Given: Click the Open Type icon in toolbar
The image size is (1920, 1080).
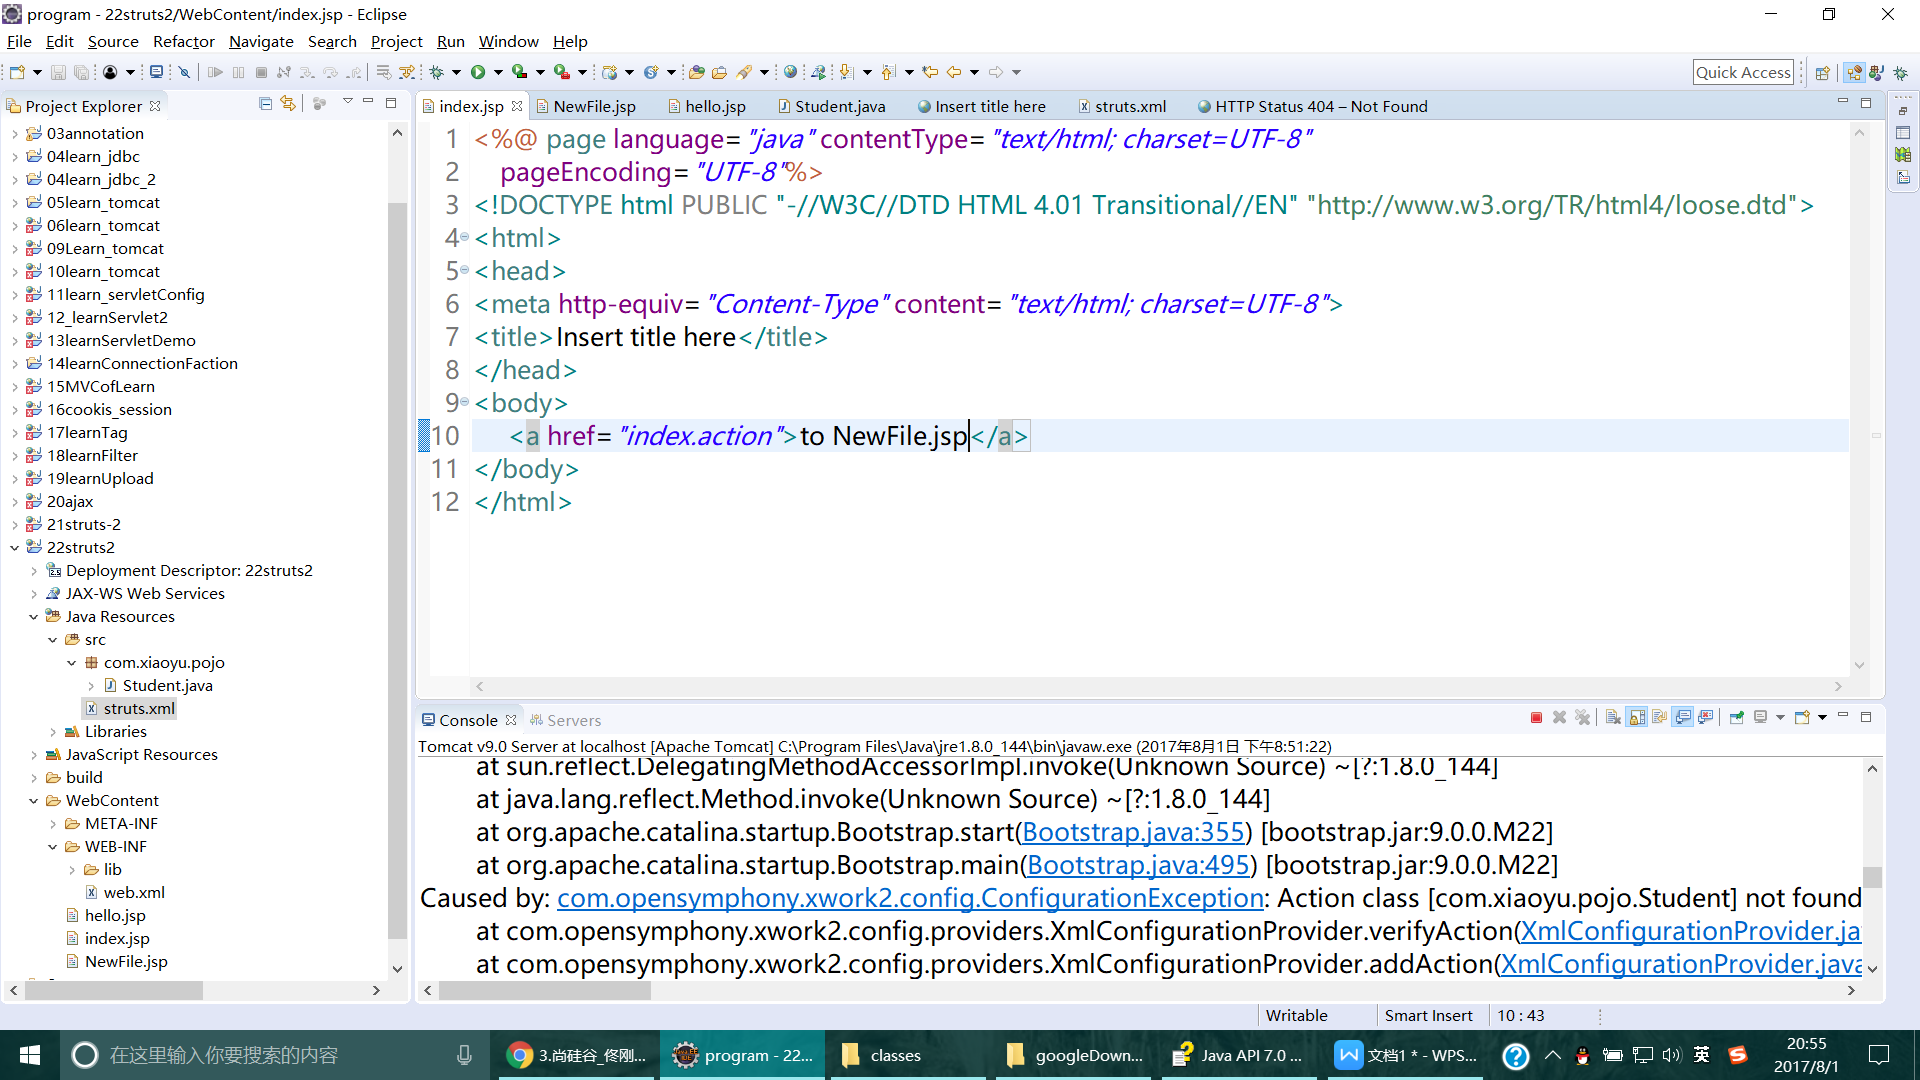Looking at the screenshot, I should (x=696, y=72).
